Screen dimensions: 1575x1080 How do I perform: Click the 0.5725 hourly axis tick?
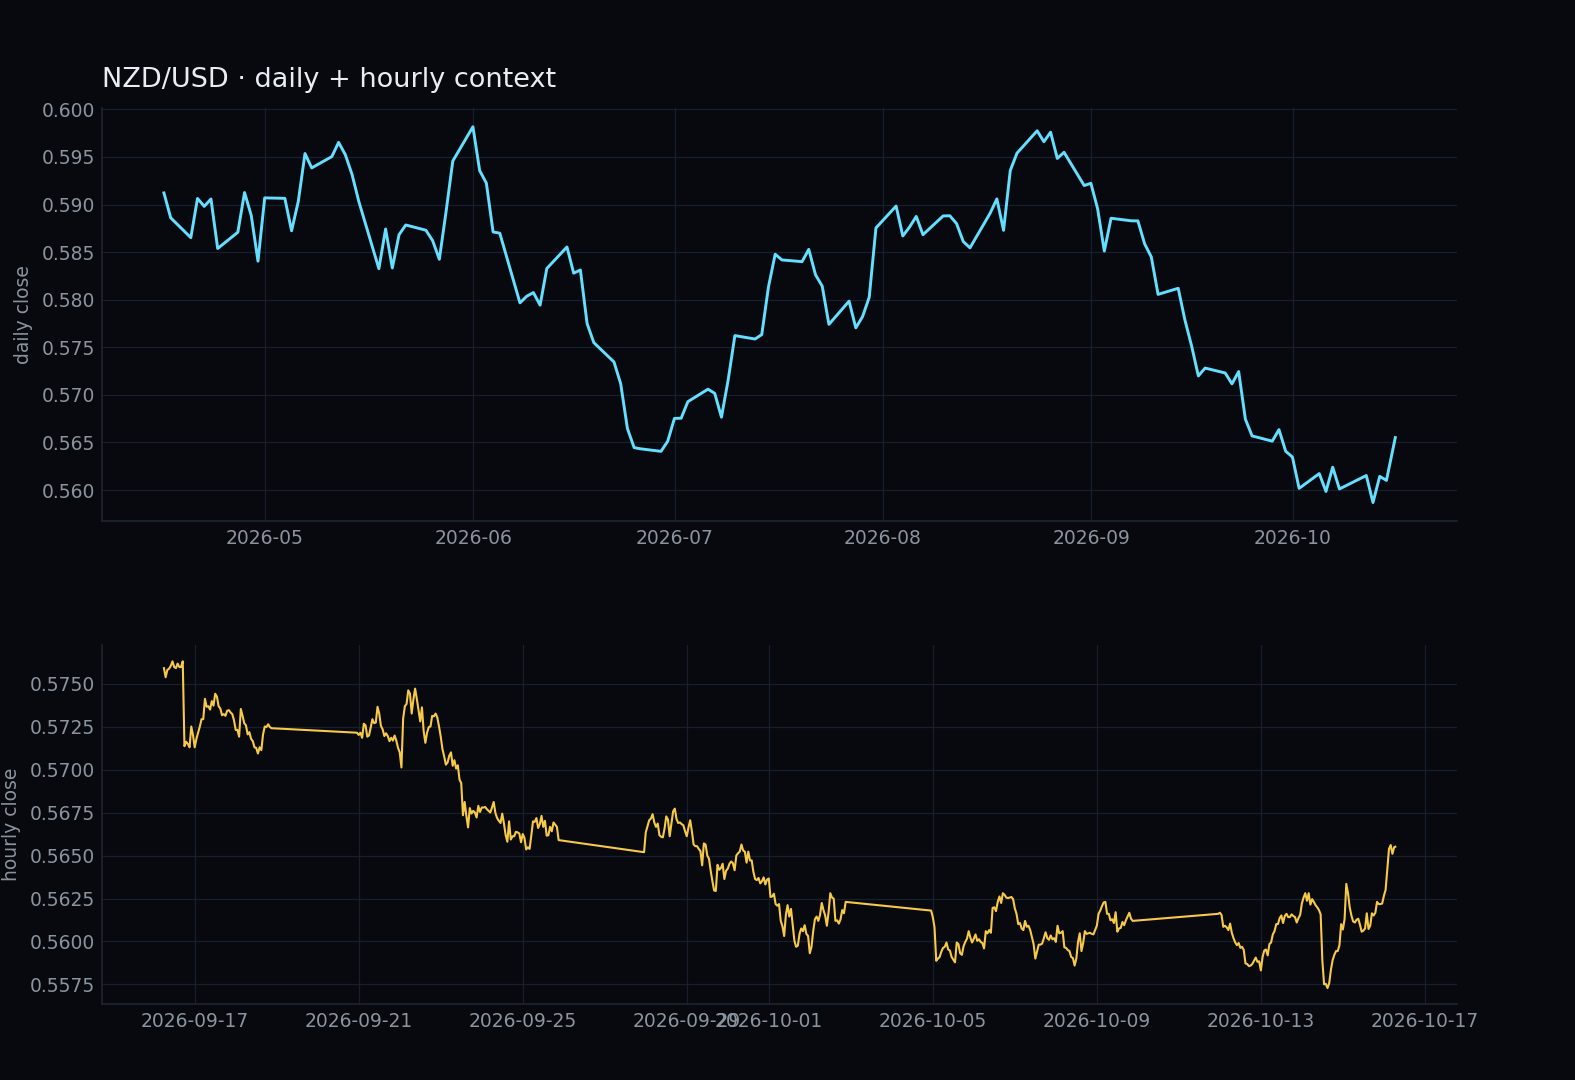click(62, 728)
